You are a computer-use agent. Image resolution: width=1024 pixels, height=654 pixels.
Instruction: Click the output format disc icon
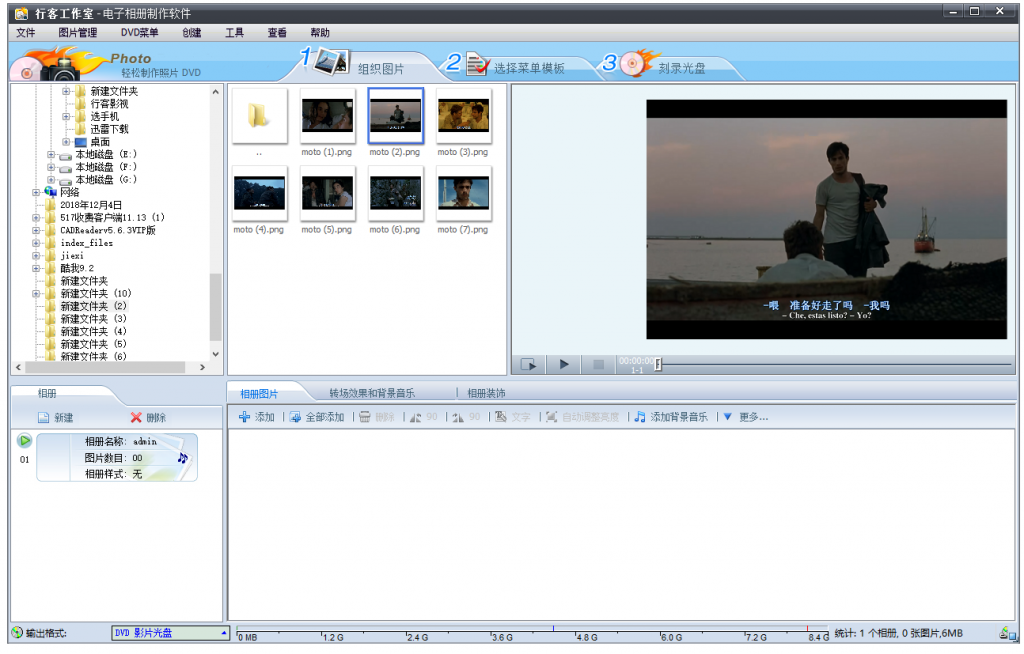pos(18,632)
